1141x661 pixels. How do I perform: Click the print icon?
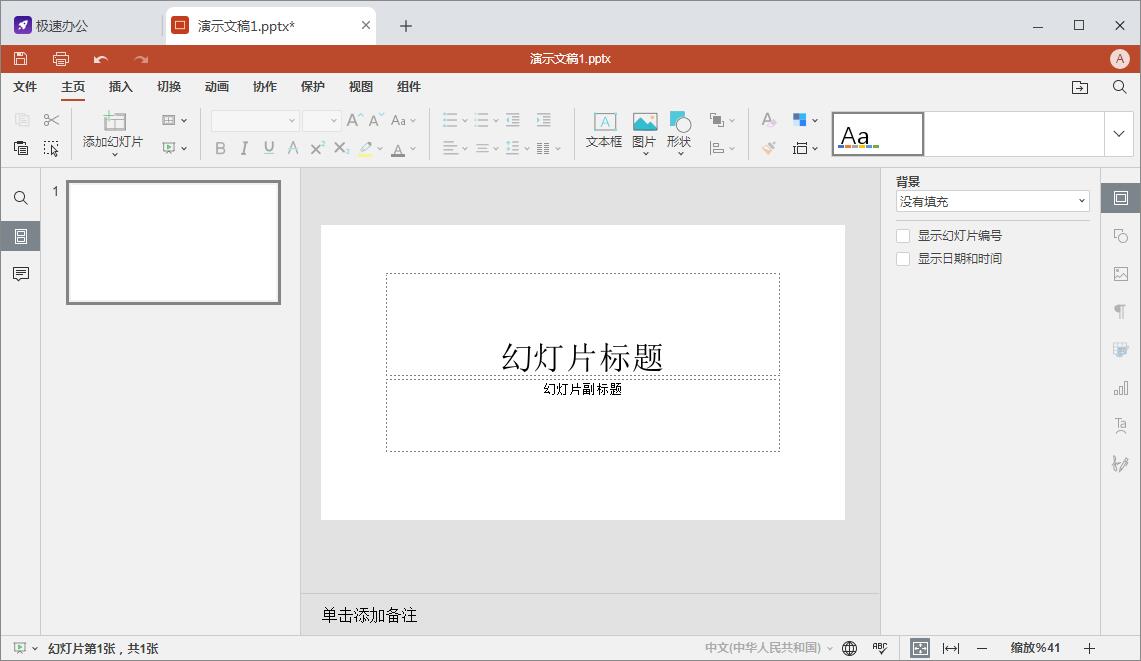[61, 59]
